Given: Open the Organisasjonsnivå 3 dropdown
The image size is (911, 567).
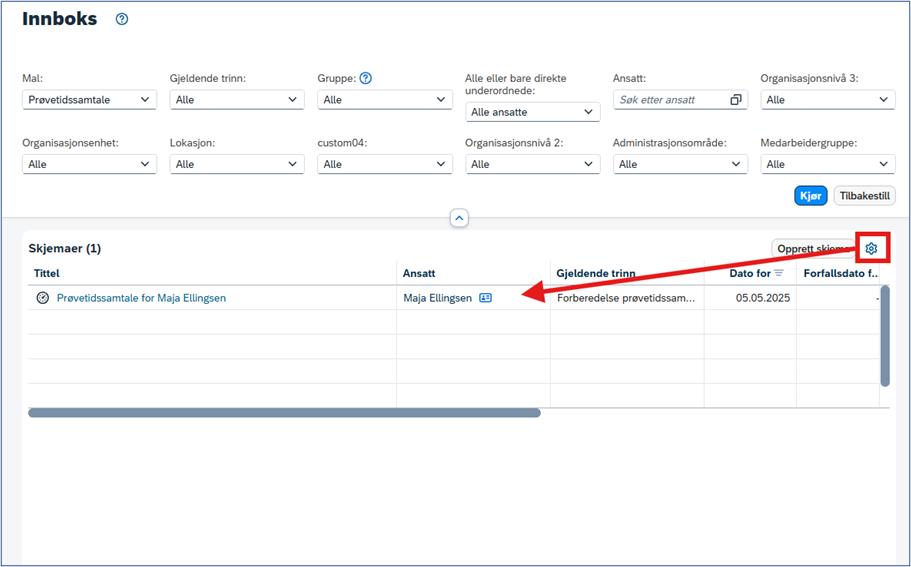Looking at the screenshot, I should [828, 100].
